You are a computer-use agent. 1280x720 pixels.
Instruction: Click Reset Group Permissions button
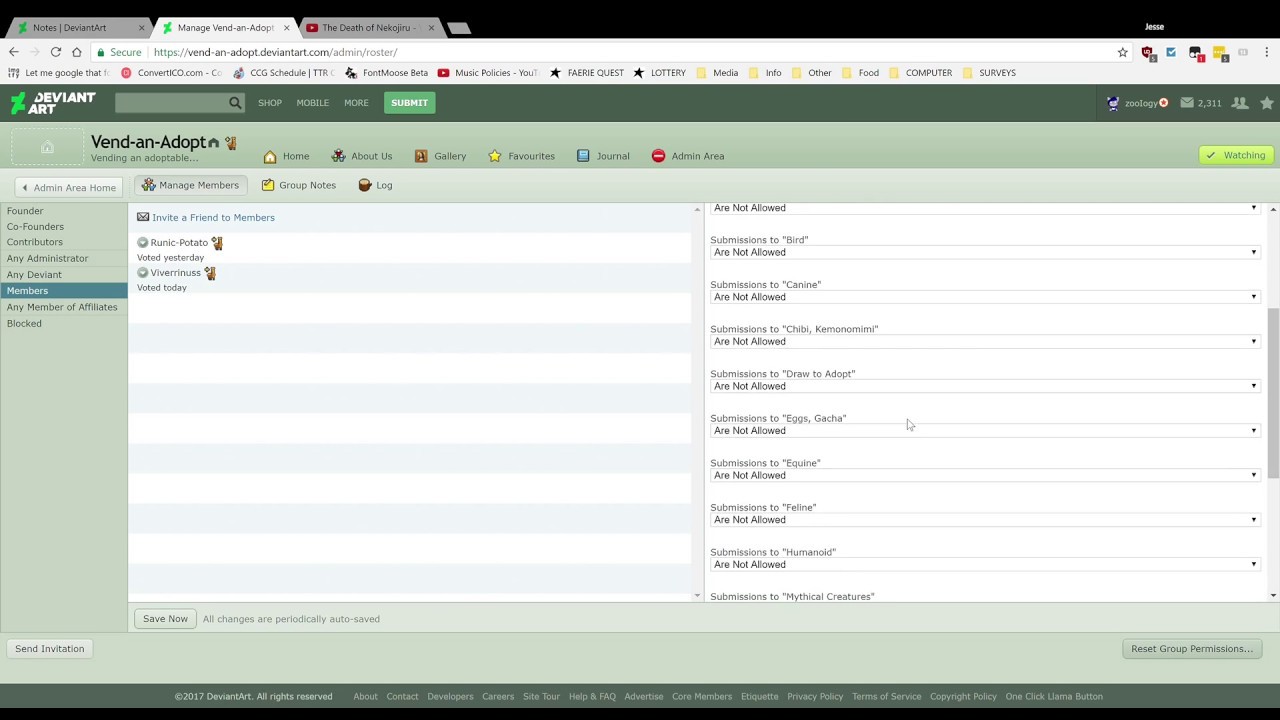[x=1192, y=649]
